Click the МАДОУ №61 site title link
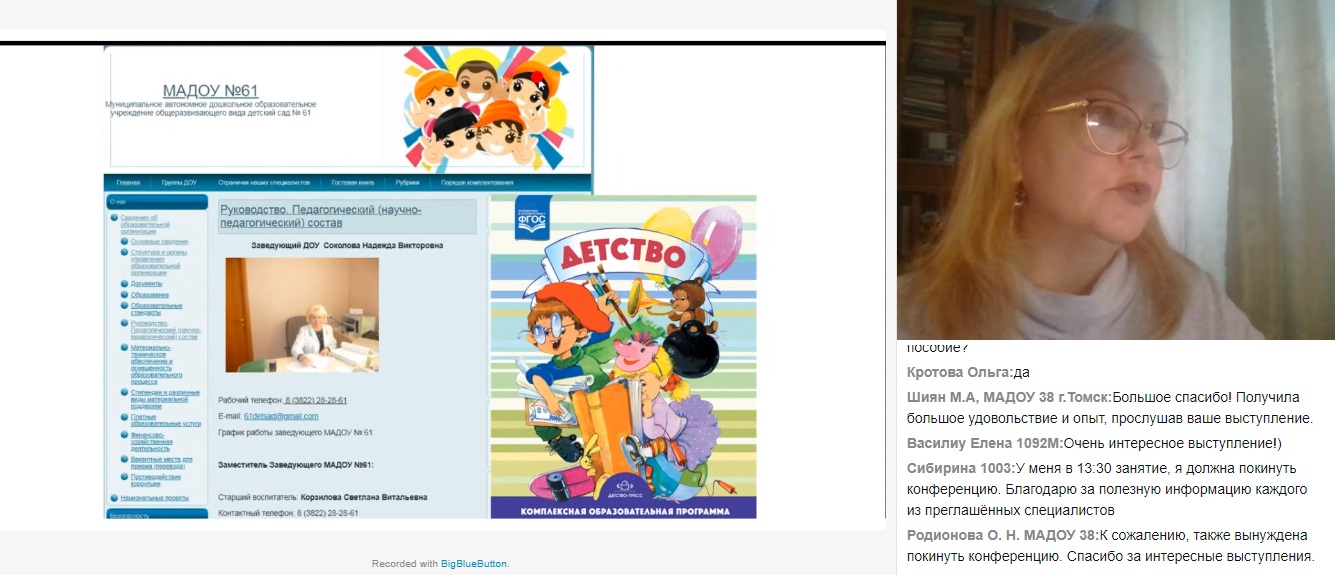The image size is (1335, 575). pyautogui.click(x=210, y=91)
